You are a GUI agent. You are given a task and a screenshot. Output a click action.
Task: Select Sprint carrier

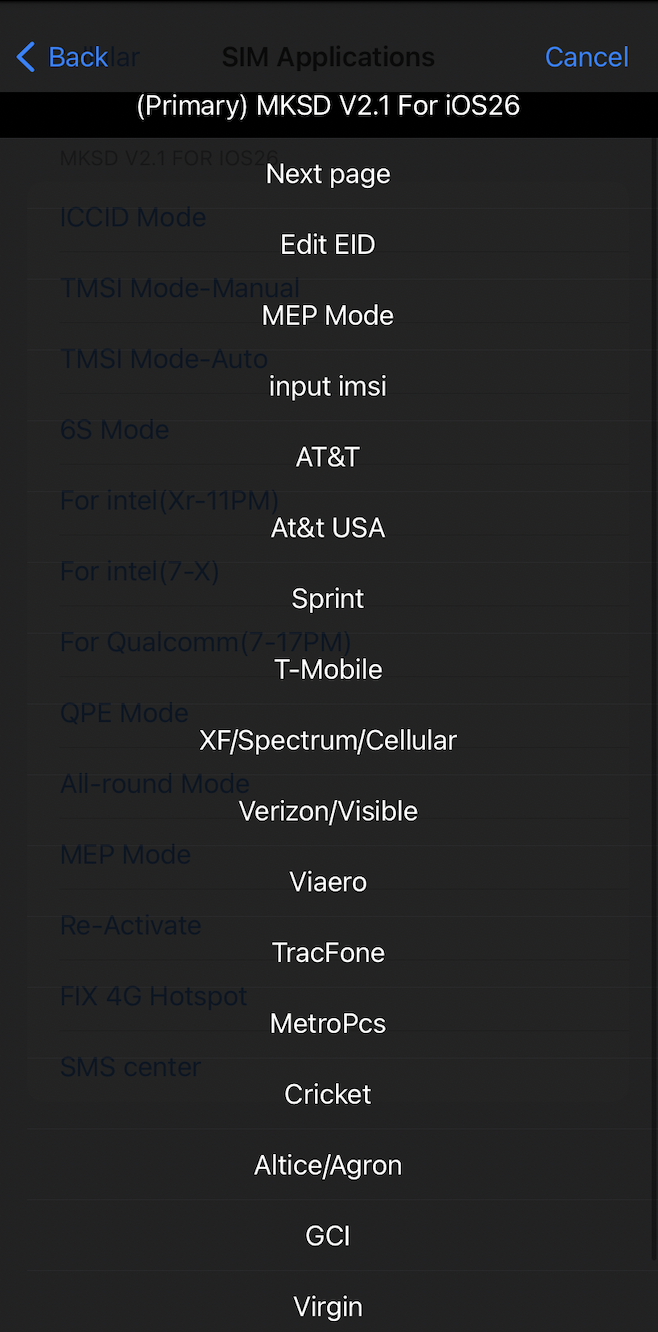point(328,599)
